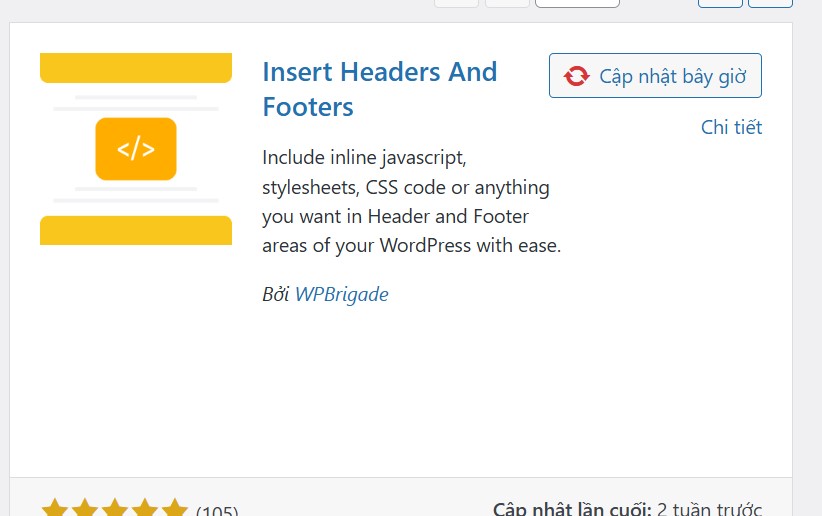Image resolution: width=822 pixels, height=516 pixels.
Task: Click the next-page pagination button at top
Action: pyautogui.click(x=720, y=3)
